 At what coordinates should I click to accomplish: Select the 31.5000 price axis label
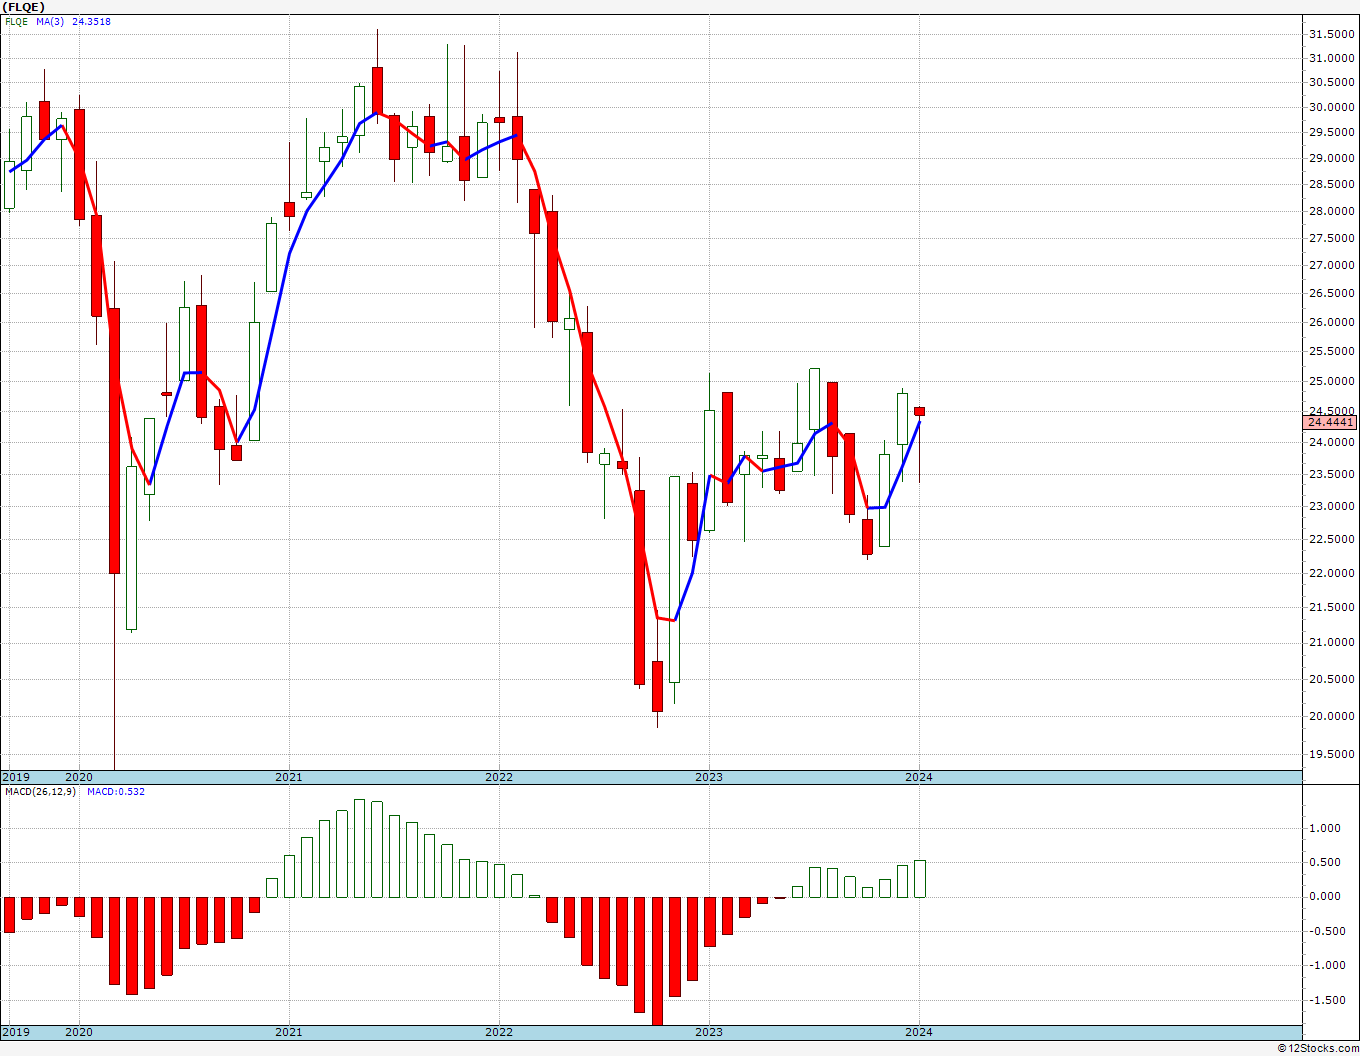coord(1332,34)
